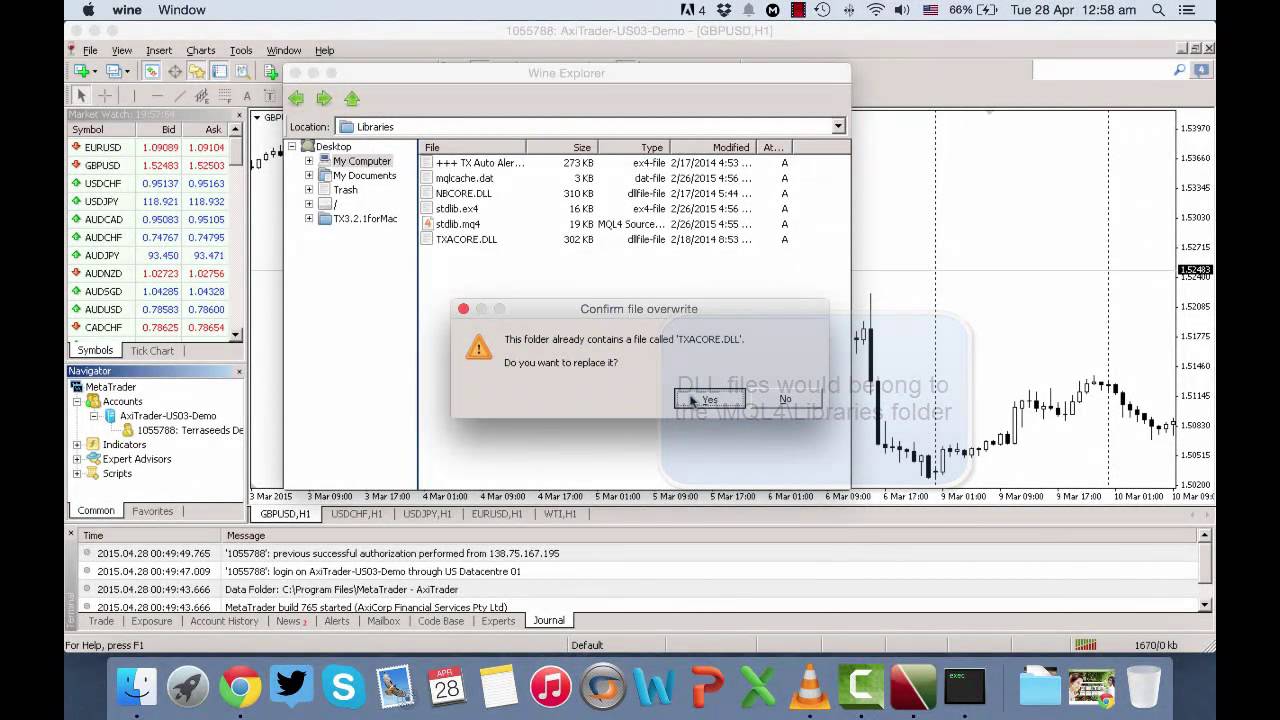This screenshot has width=1280, height=720.
Task: Click the New Order toolbar icon
Action: click(271, 71)
